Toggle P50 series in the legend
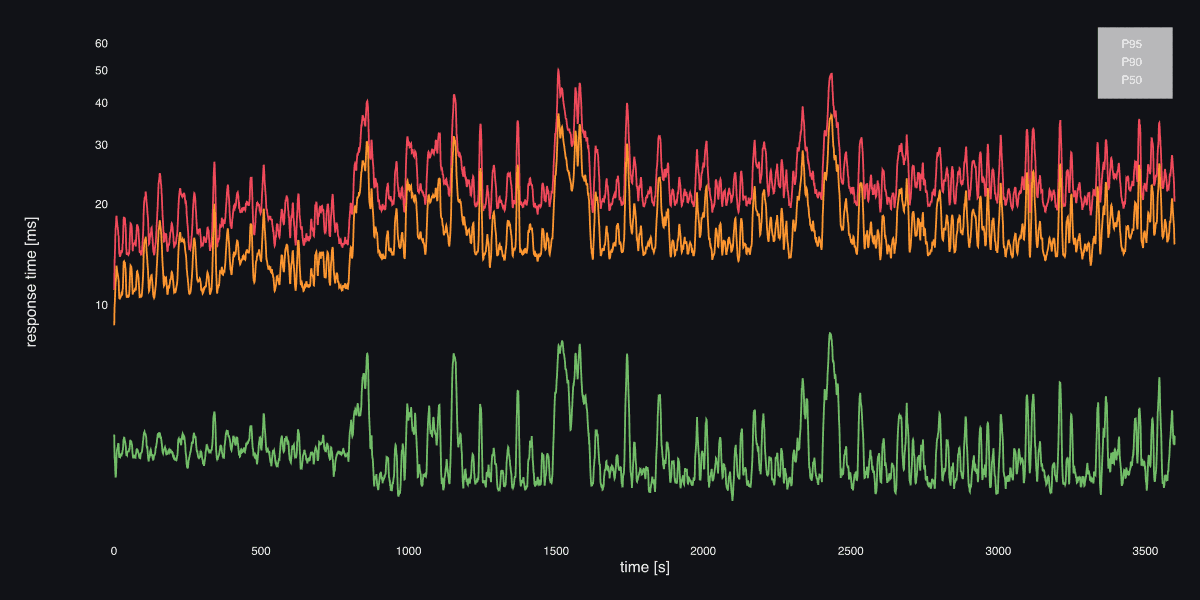Viewport: 1200px width, 600px height. pyautogui.click(x=1132, y=80)
